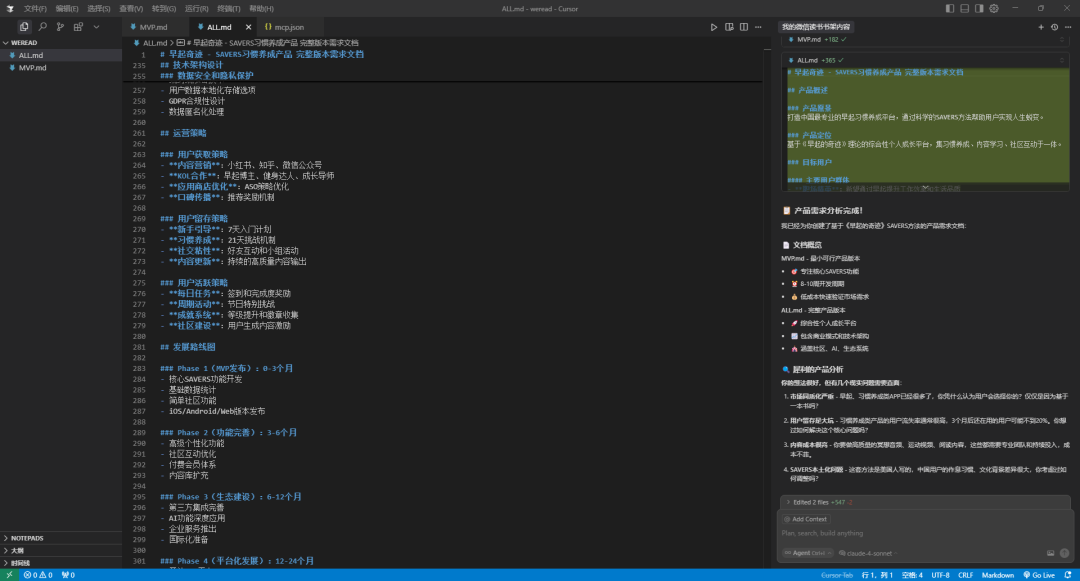Open chat panel more options

(x=1068, y=27)
